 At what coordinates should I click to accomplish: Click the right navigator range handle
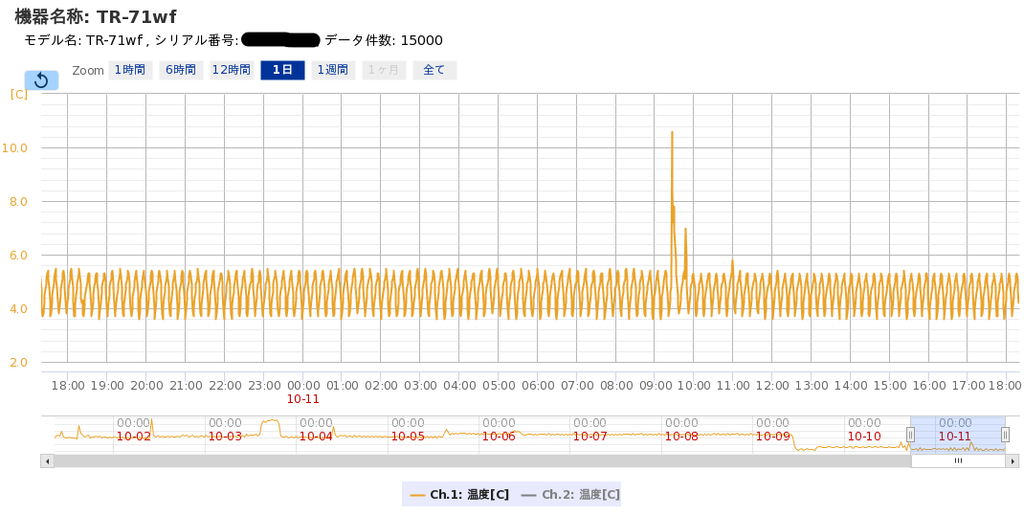click(1006, 434)
